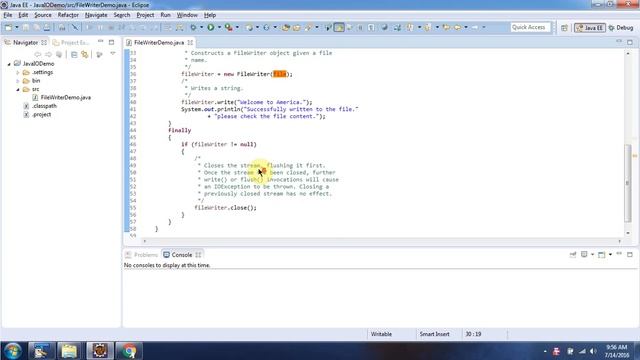Viewport: 640px width, 360px height.
Task: Select the .project file
Action: point(41,115)
